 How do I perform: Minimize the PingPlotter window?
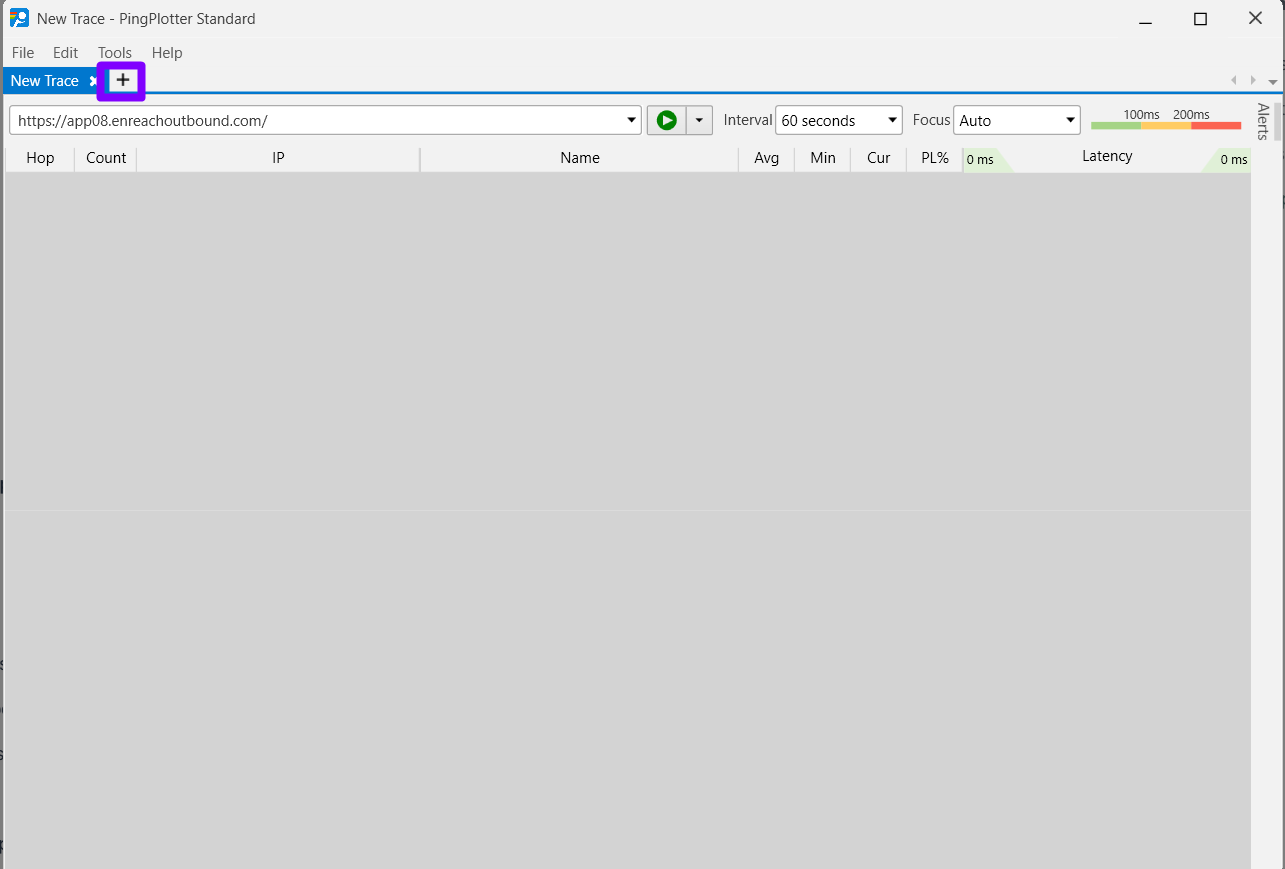pyautogui.click(x=1146, y=18)
